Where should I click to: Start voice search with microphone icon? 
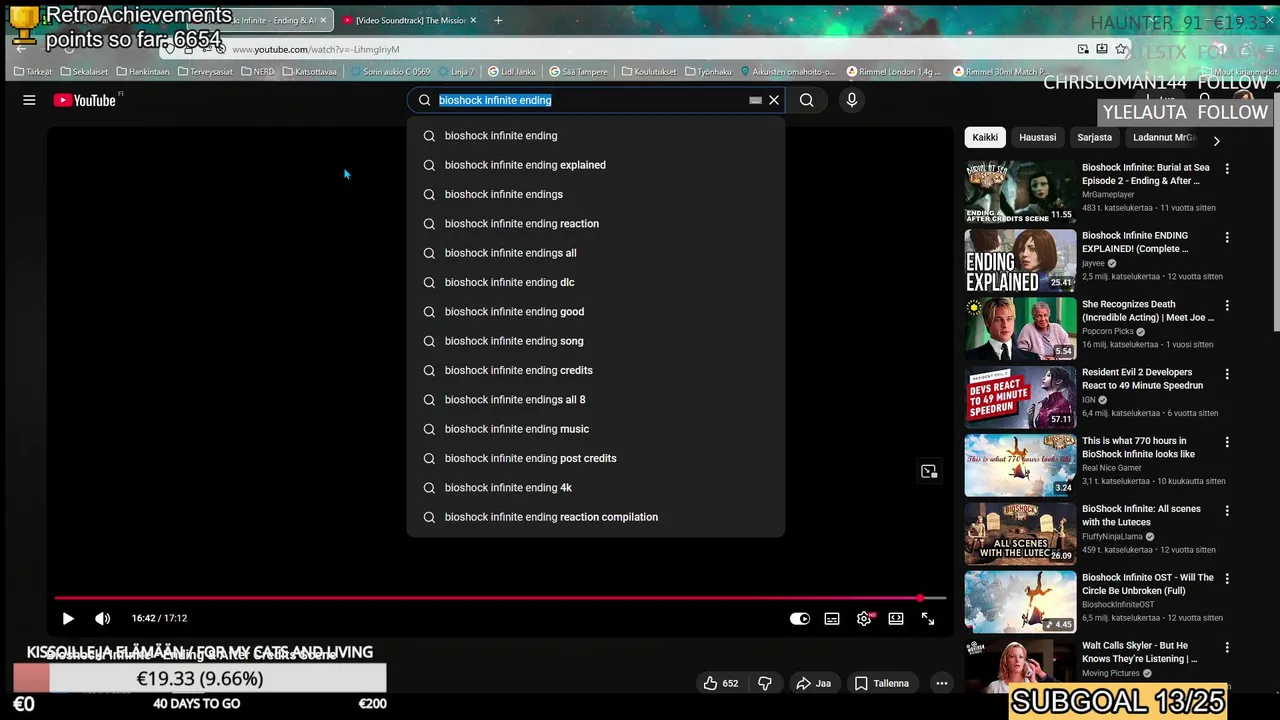tap(852, 100)
